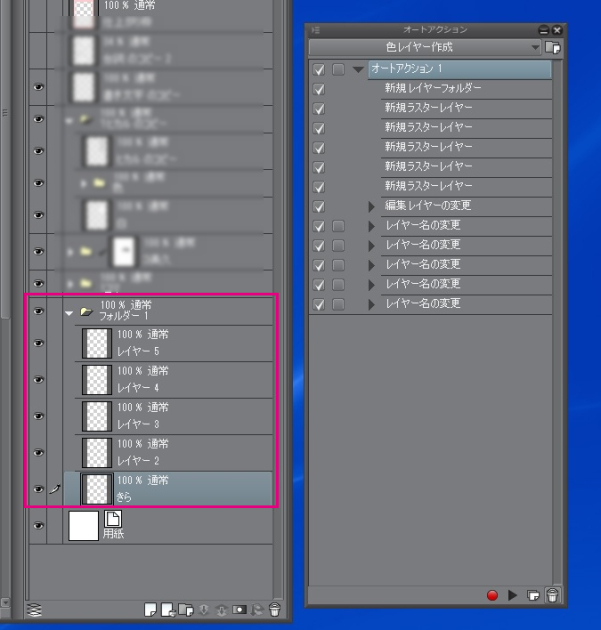The width and height of the screenshot is (601, 630).
Task: Click the レイヤー 3 thumbnail
Action: click(x=97, y=416)
